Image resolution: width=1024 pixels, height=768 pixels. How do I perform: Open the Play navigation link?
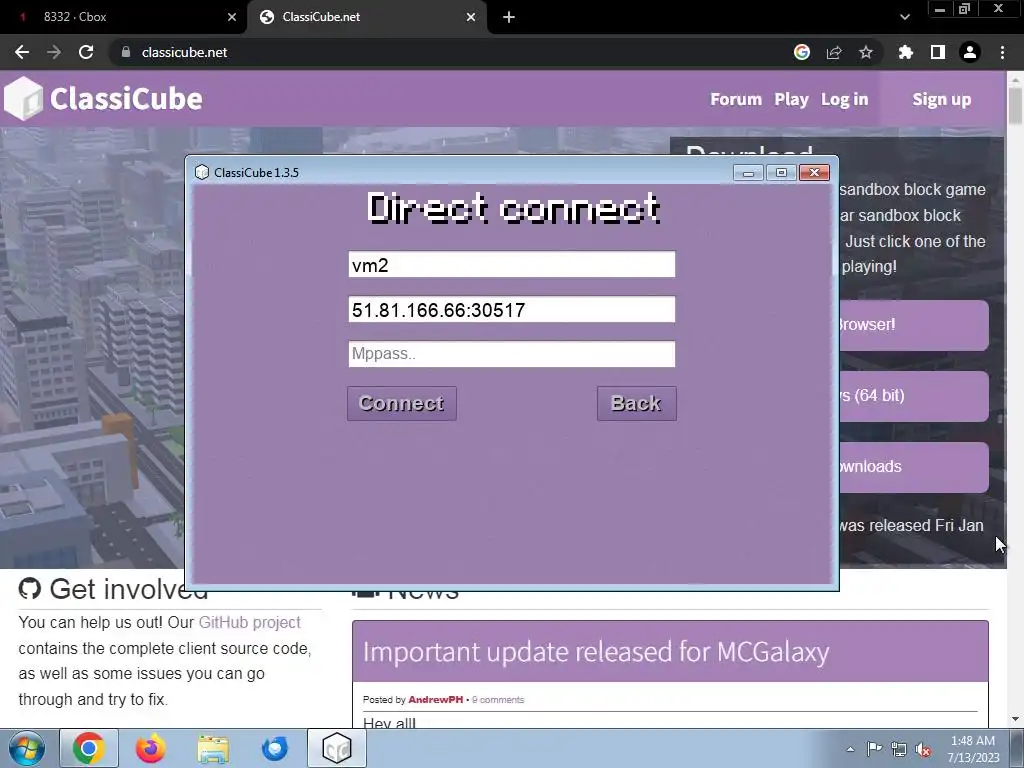[791, 99]
